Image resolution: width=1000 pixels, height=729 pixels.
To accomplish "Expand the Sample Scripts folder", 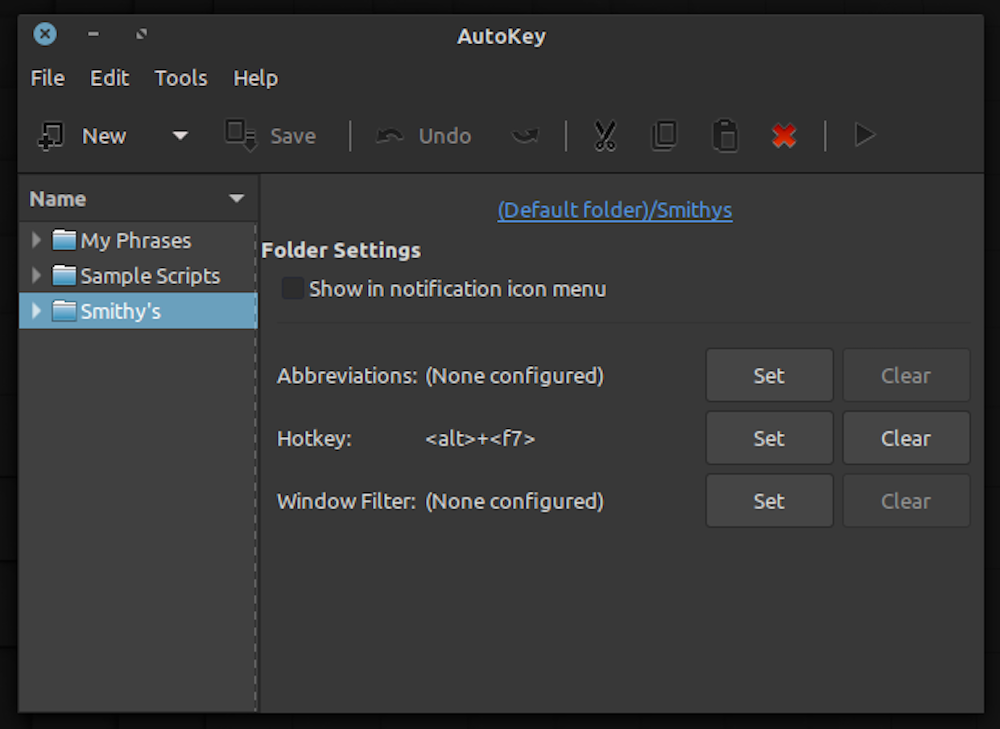I will [x=37, y=276].
